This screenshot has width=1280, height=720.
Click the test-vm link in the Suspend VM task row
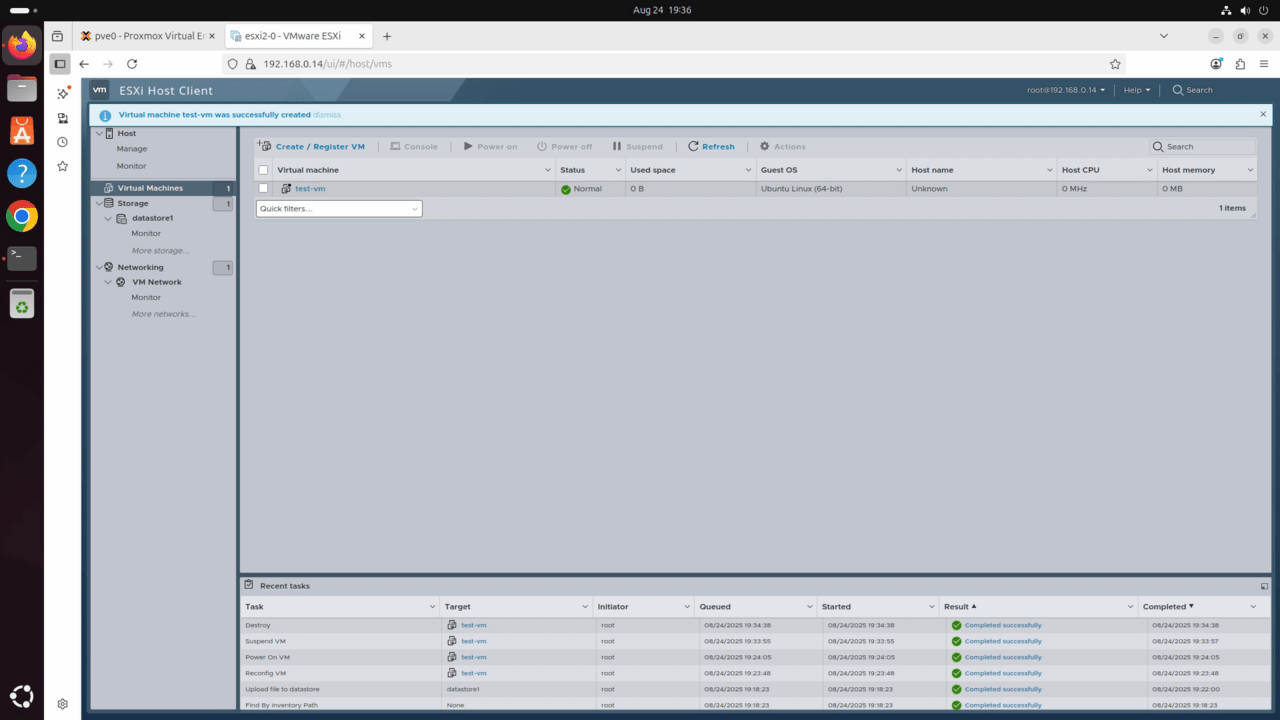pyautogui.click(x=474, y=641)
